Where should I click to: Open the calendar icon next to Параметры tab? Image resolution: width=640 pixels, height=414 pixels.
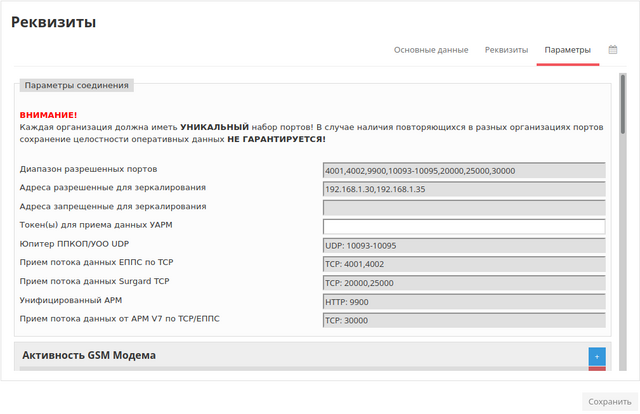tap(613, 49)
